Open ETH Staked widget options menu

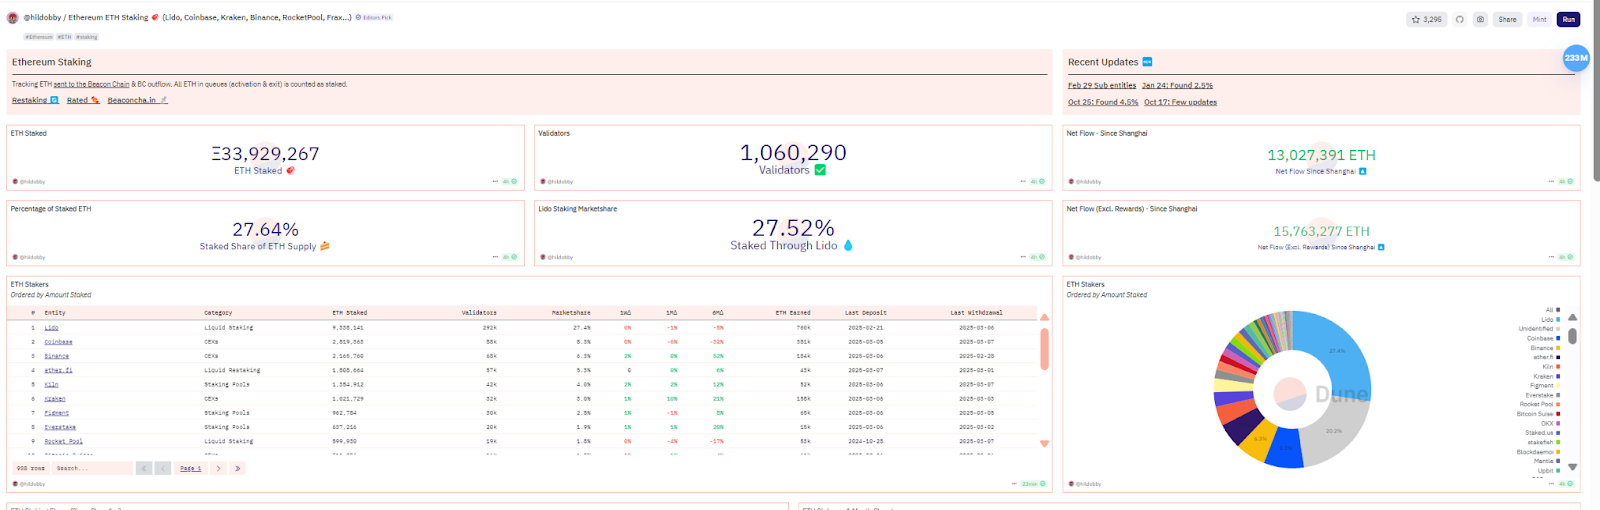495,182
